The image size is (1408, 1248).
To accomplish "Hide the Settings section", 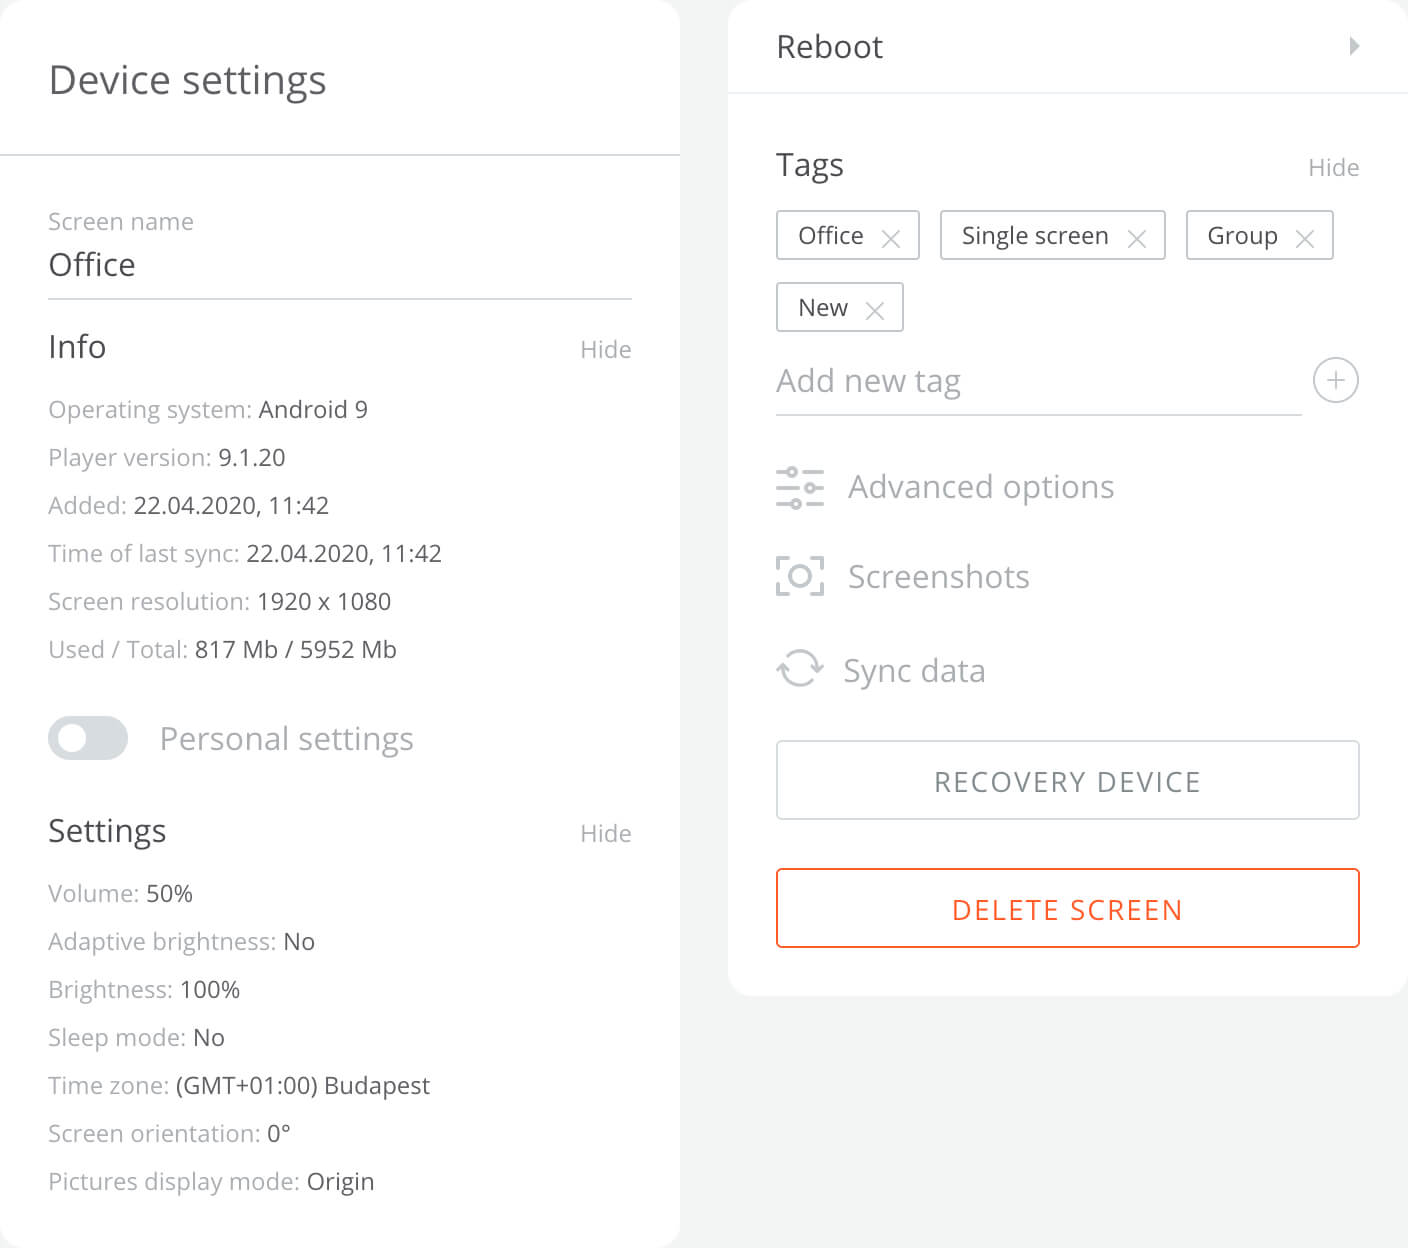I will click(605, 833).
